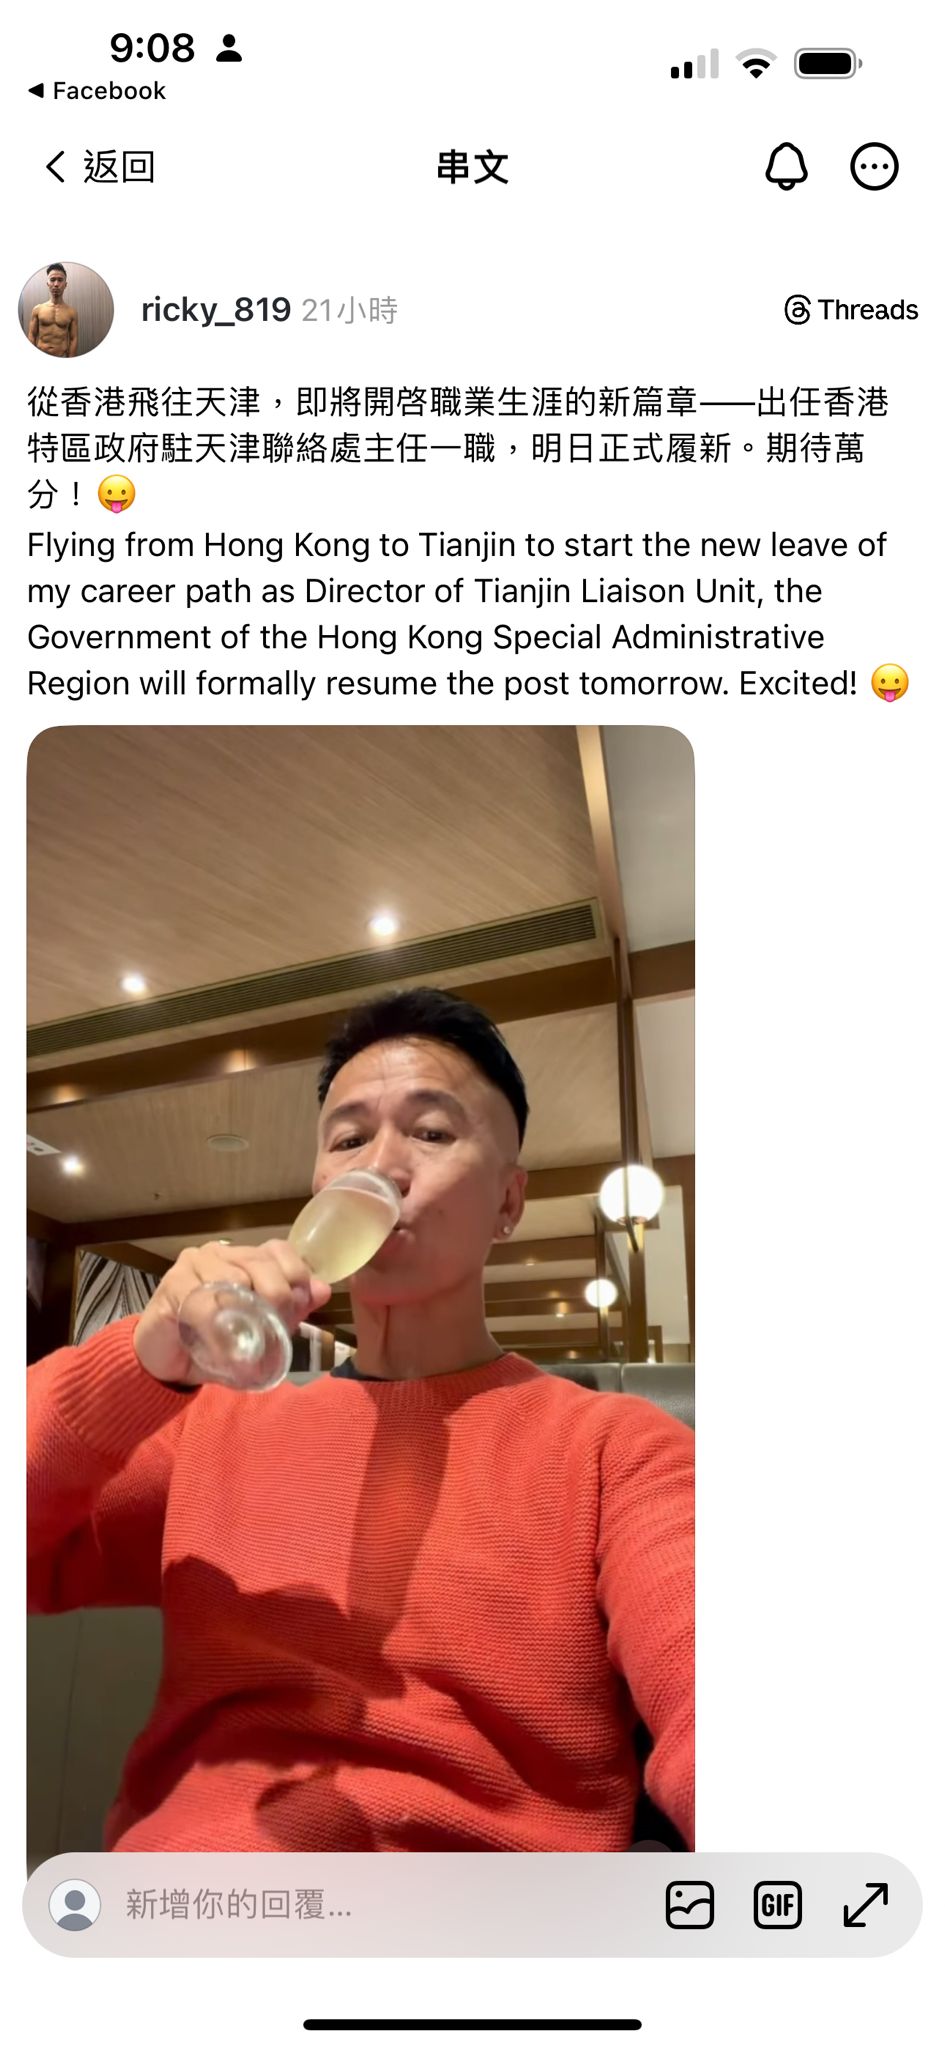Tap the battery status icon
The height and width of the screenshot is (2048, 945).
pos(828,64)
